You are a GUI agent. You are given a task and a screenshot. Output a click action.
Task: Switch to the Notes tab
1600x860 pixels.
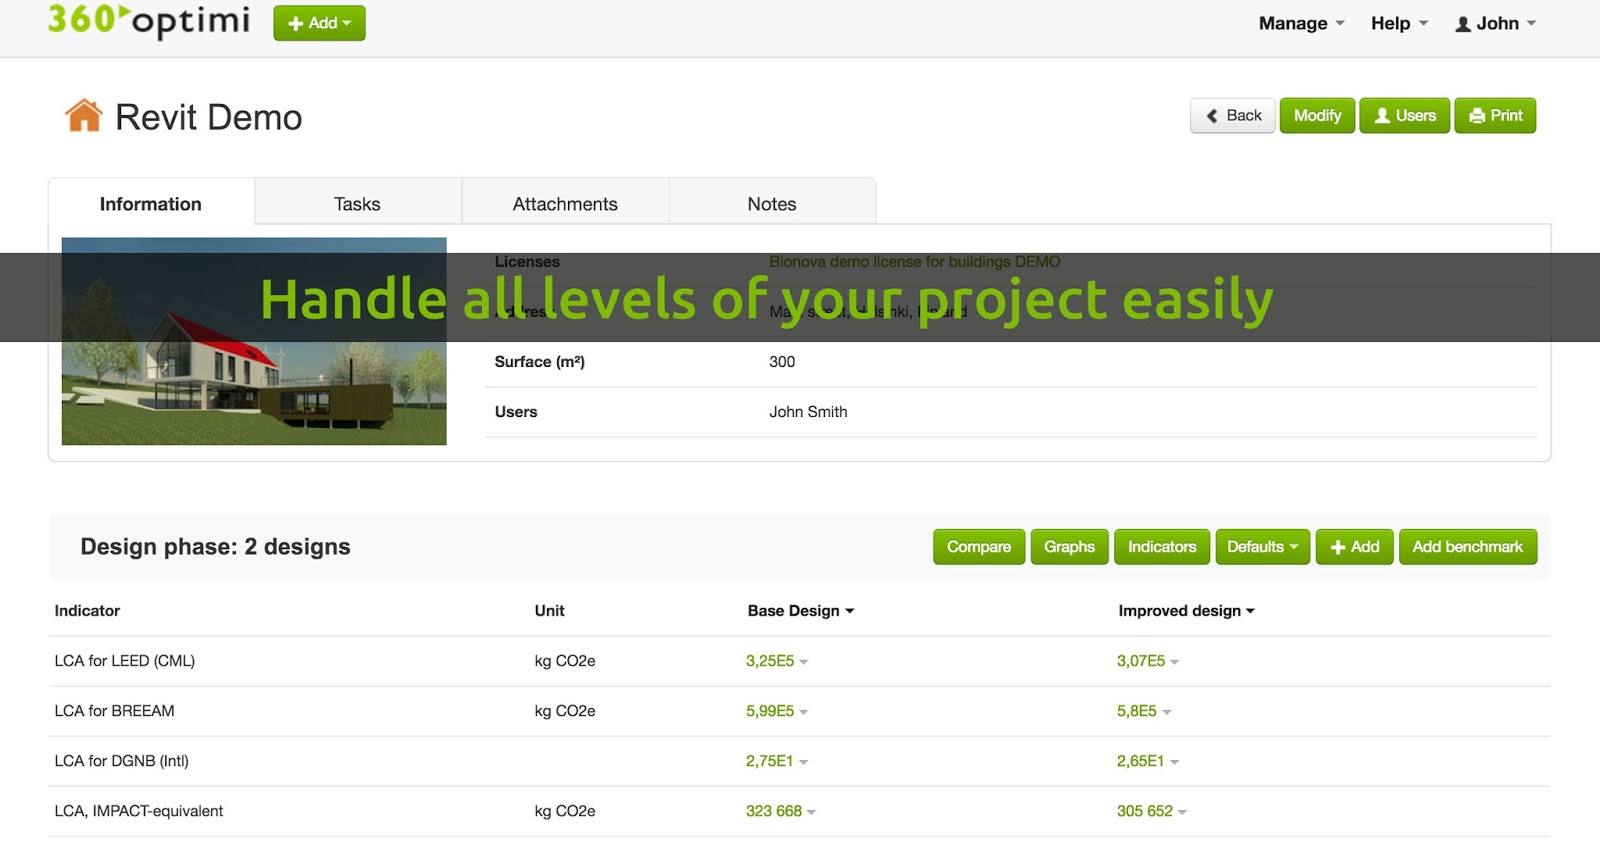[x=772, y=203]
